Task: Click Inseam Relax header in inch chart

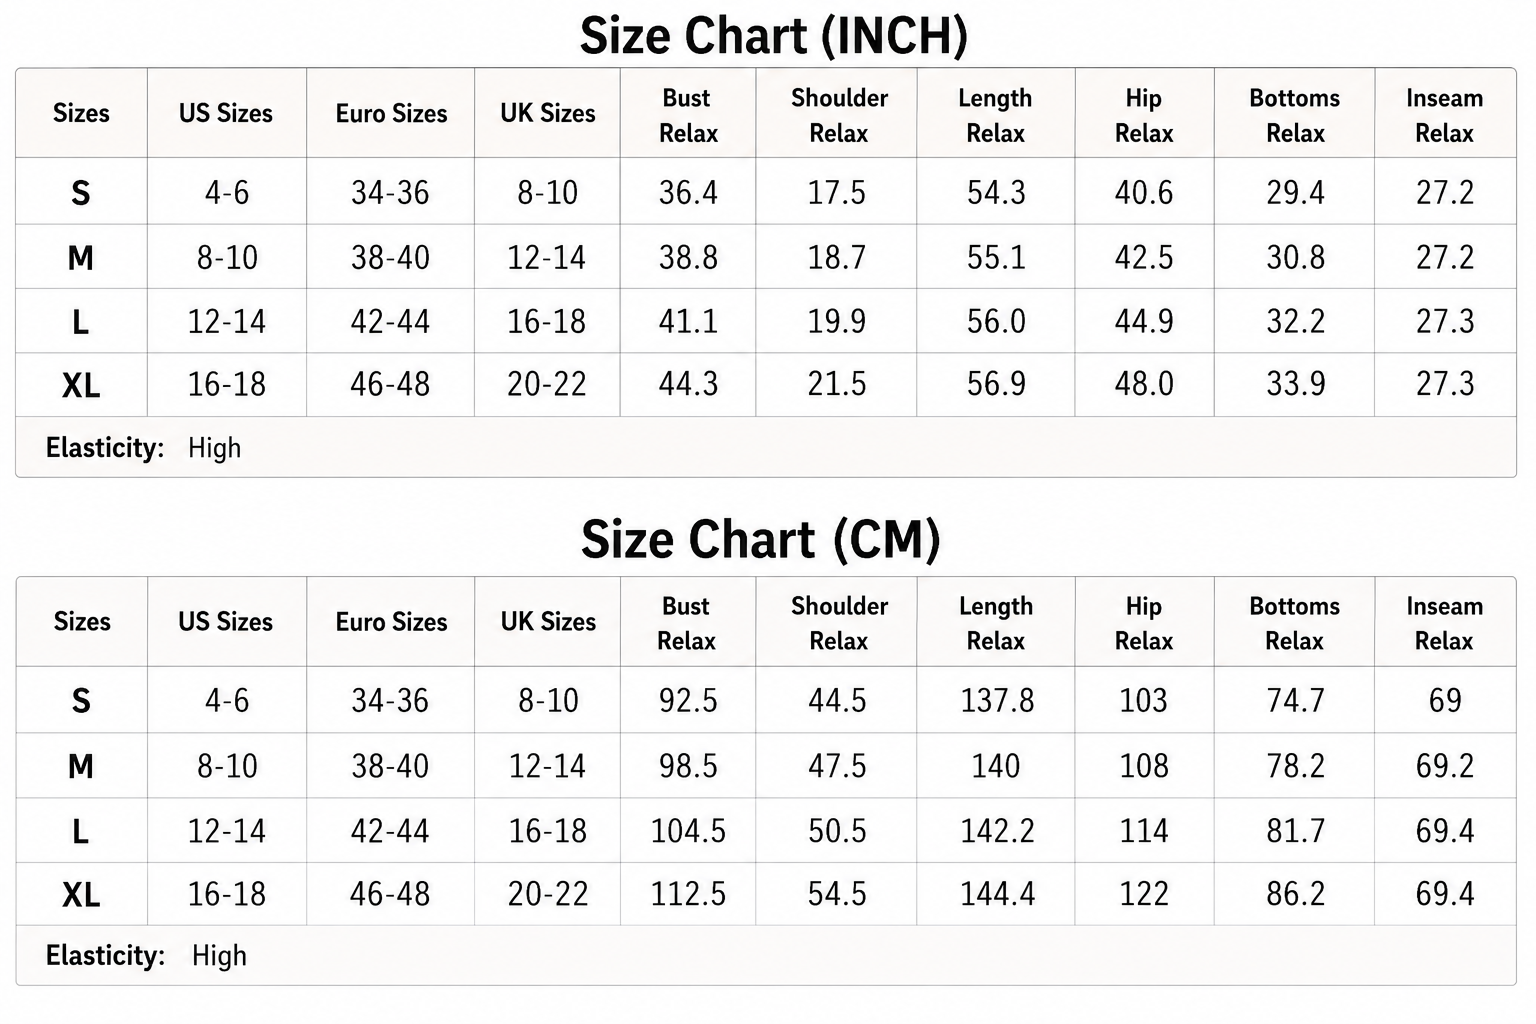Action: [1444, 115]
